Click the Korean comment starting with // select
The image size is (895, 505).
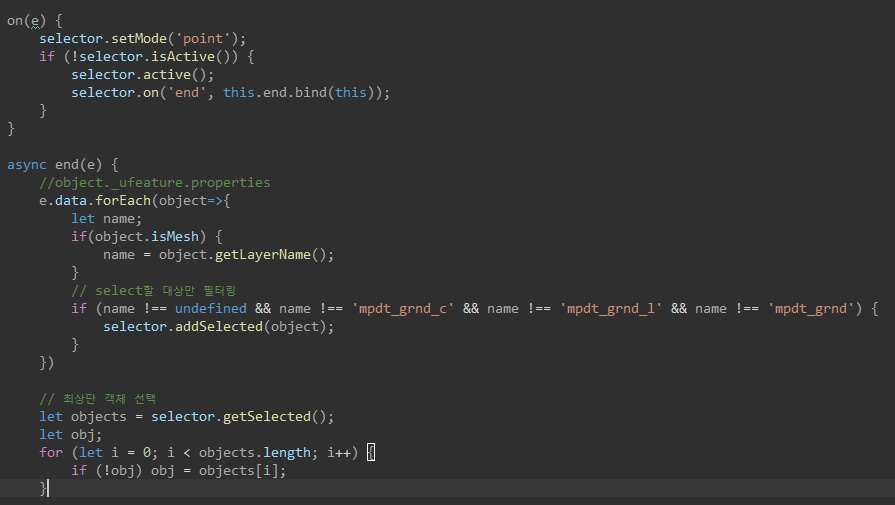coord(153,290)
